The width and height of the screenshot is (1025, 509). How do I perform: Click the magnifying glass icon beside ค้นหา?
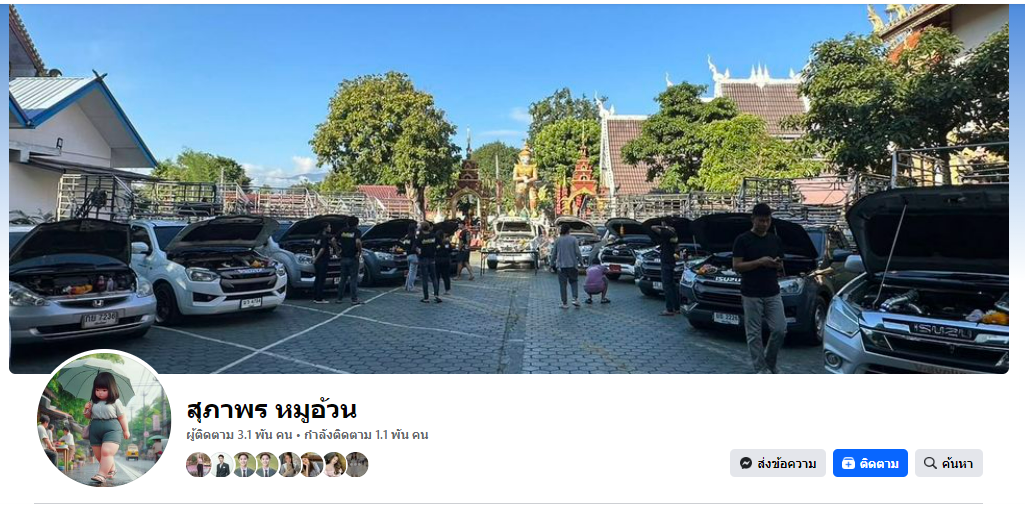point(930,463)
